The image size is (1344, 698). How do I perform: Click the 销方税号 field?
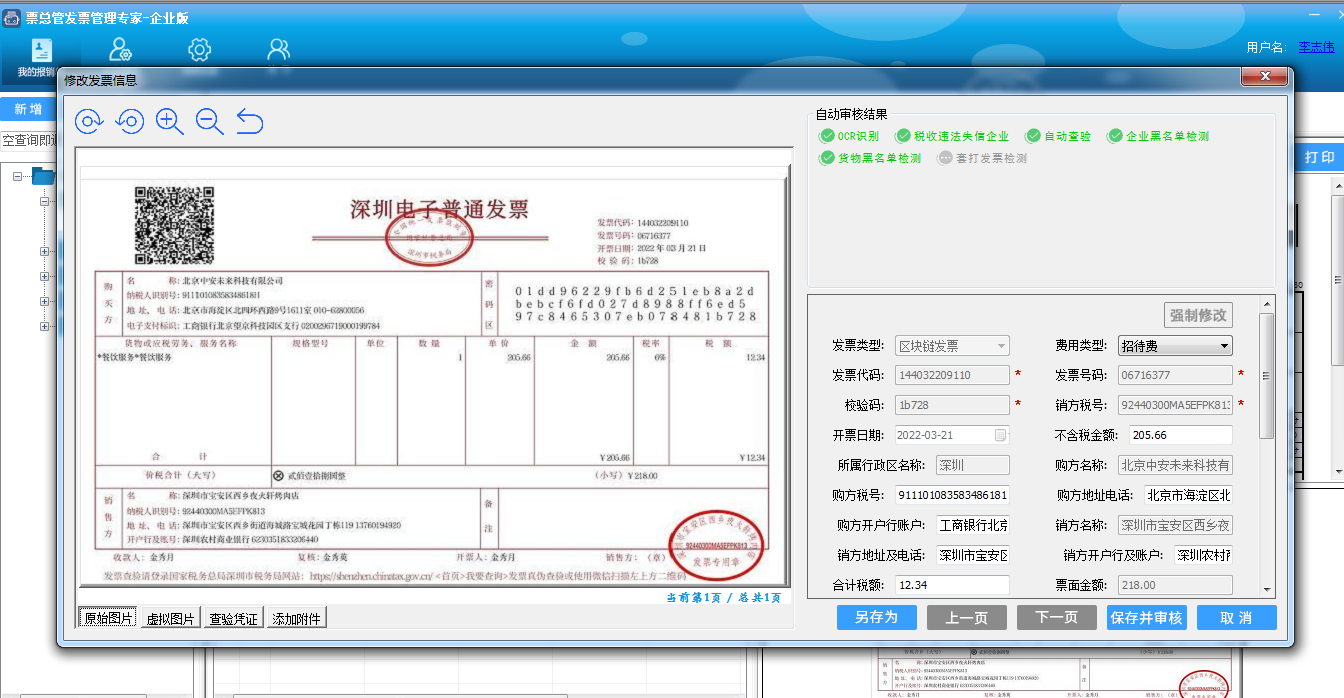coord(1175,405)
